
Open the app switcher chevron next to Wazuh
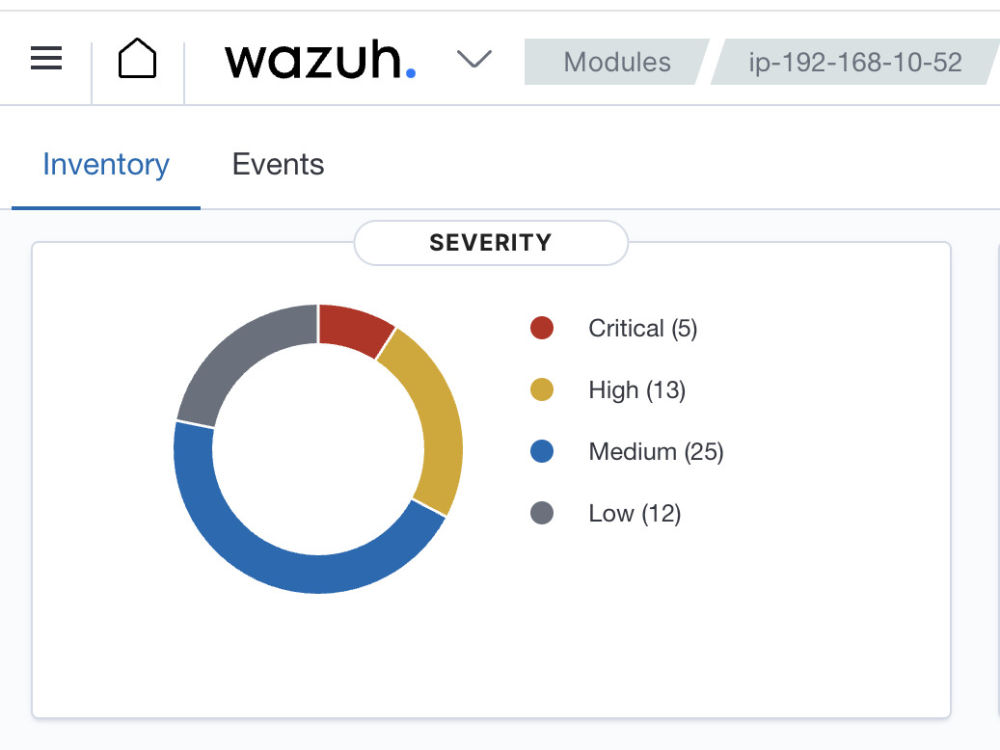pos(475,60)
